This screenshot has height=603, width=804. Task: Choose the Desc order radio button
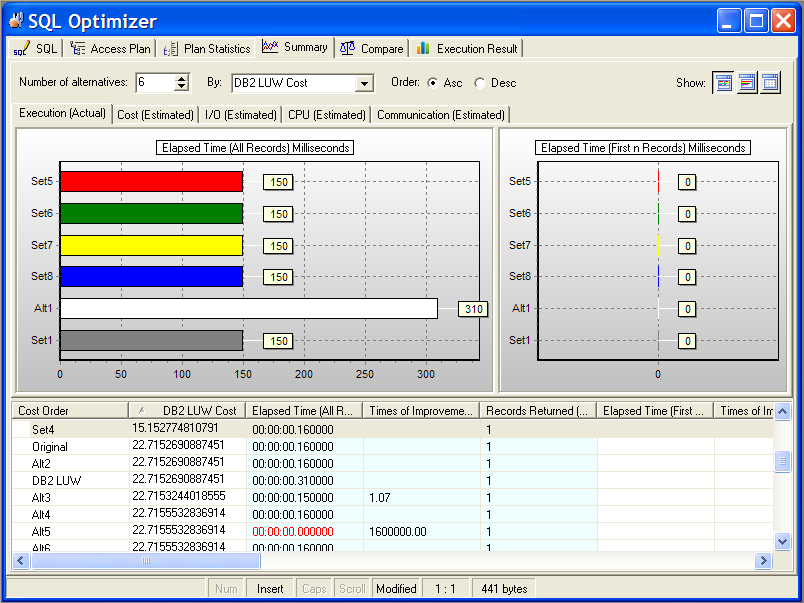point(480,83)
